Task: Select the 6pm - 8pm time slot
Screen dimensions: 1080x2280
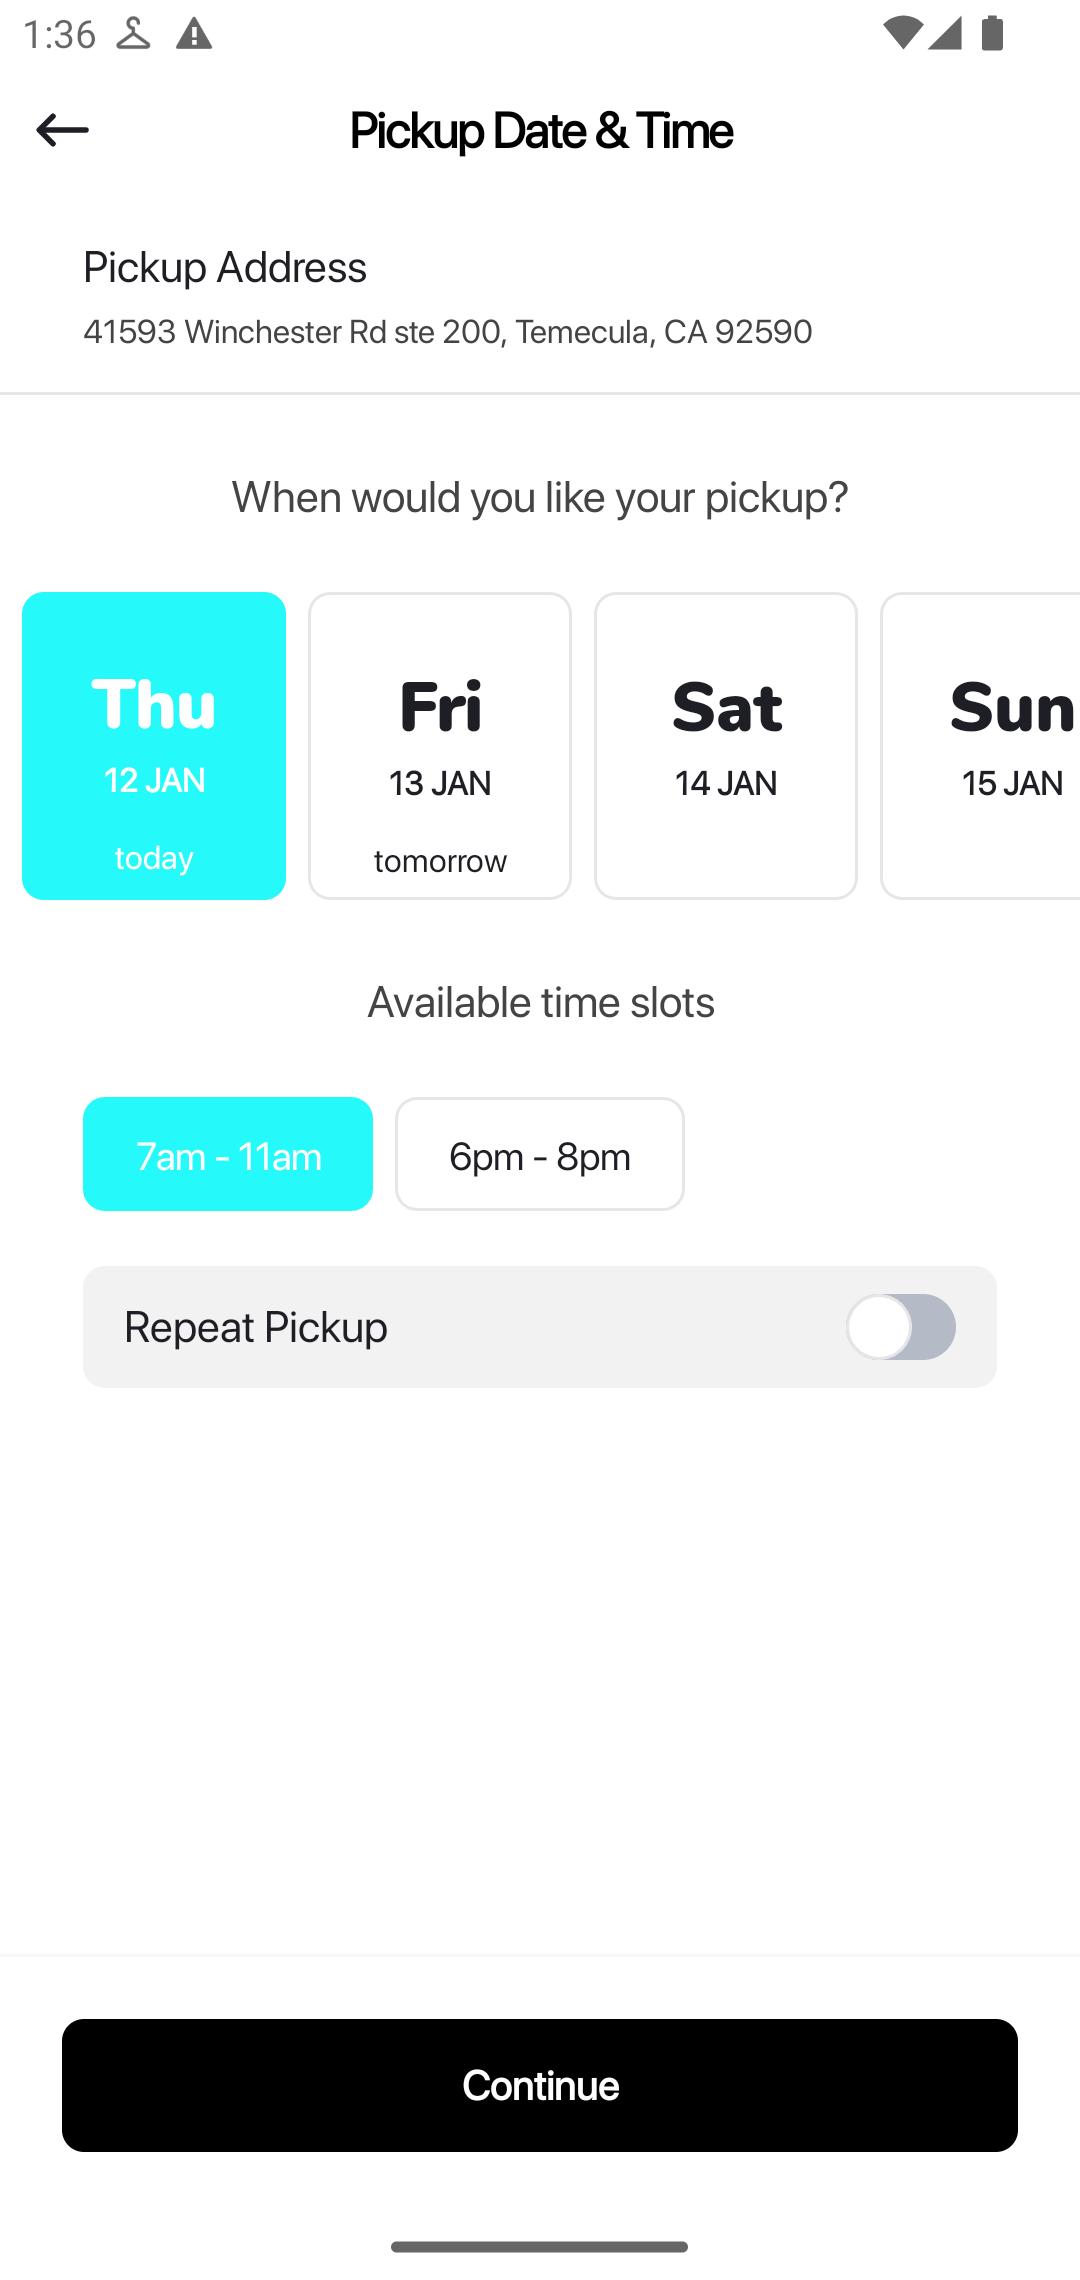Action: click(x=540, y=1154)
